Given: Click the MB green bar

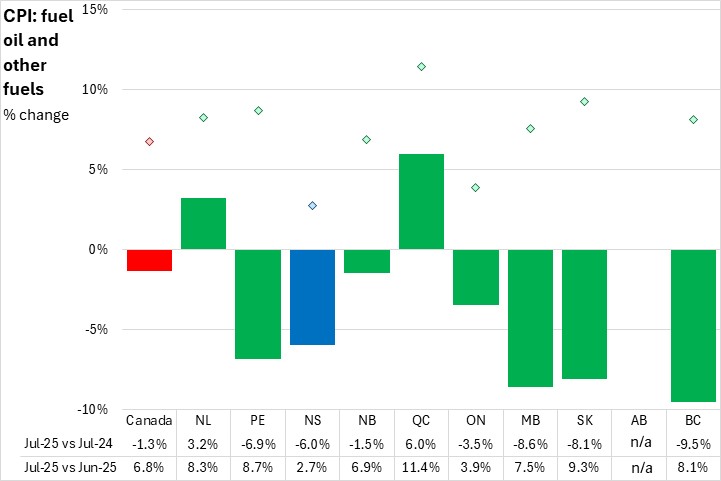Looking at the screenshot, I should (530, 318).
